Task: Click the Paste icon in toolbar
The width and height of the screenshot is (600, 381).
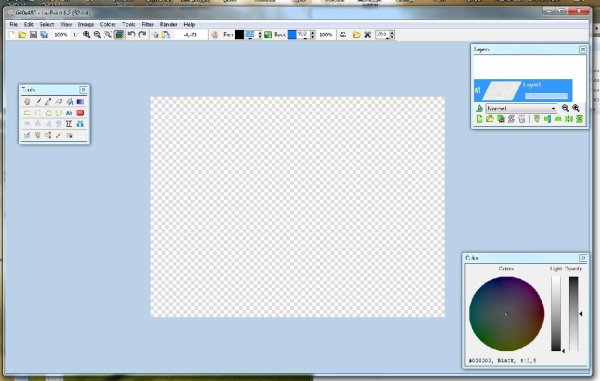Action: 166,35
